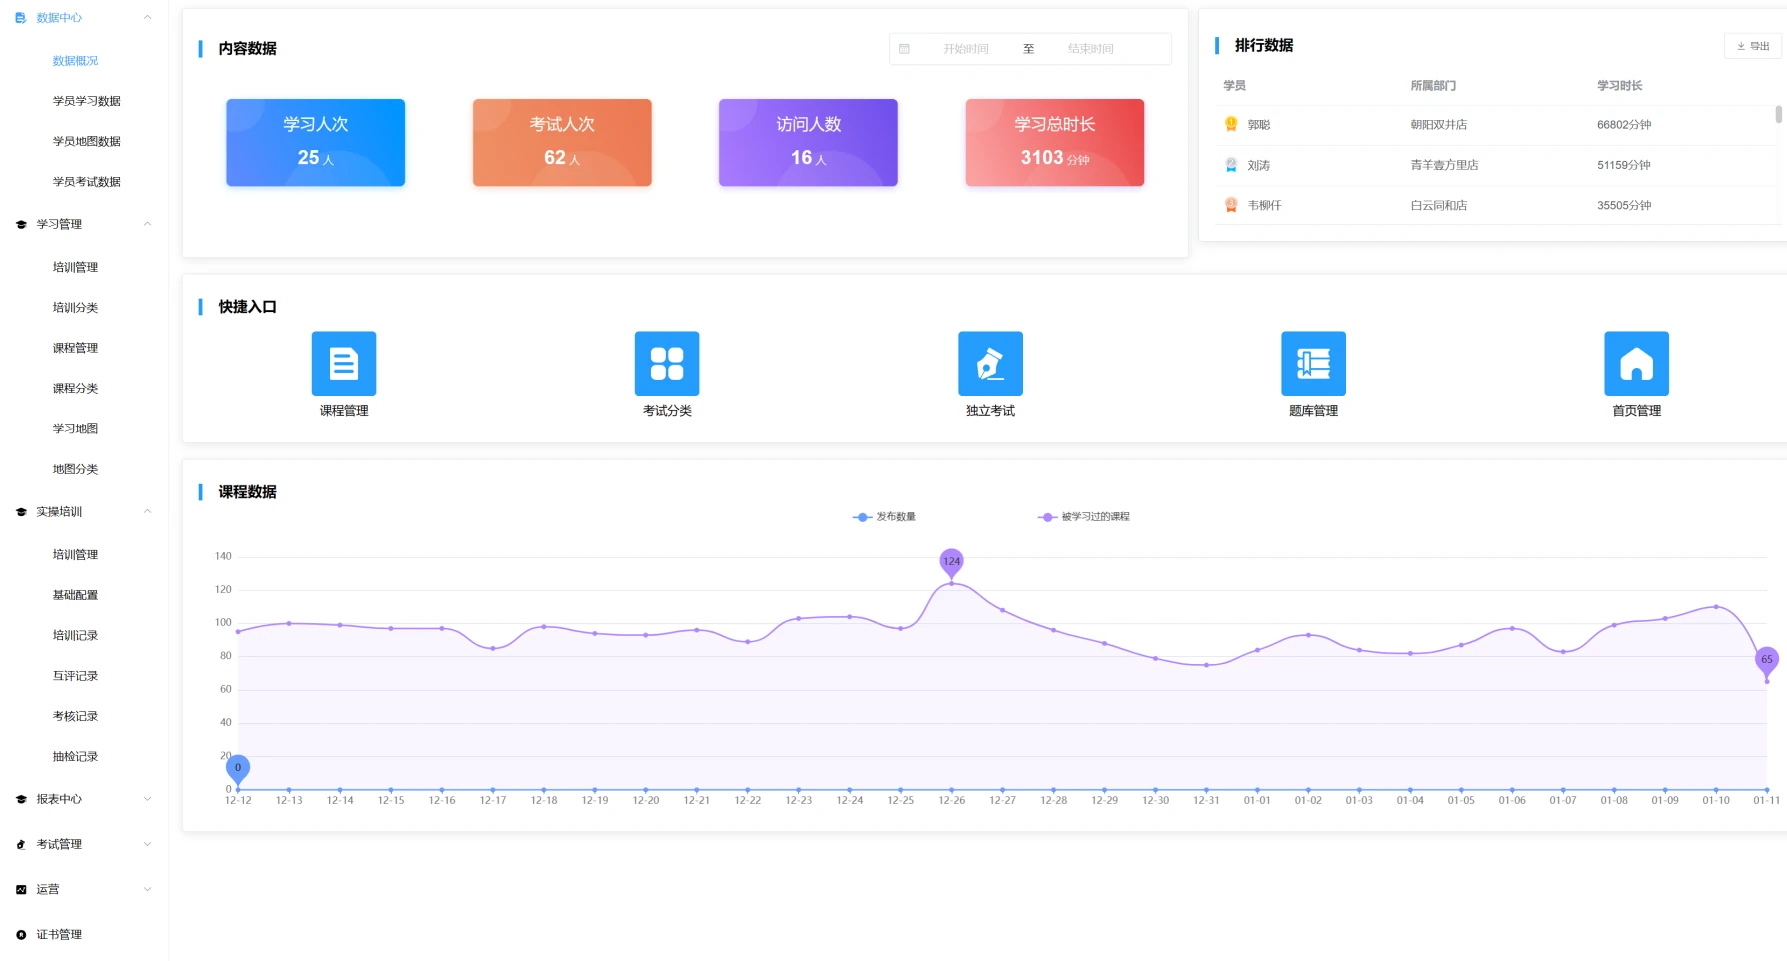Open the 考试分类 quick entry icon
The image size is (1787, 961).
(x=667, y=363)
